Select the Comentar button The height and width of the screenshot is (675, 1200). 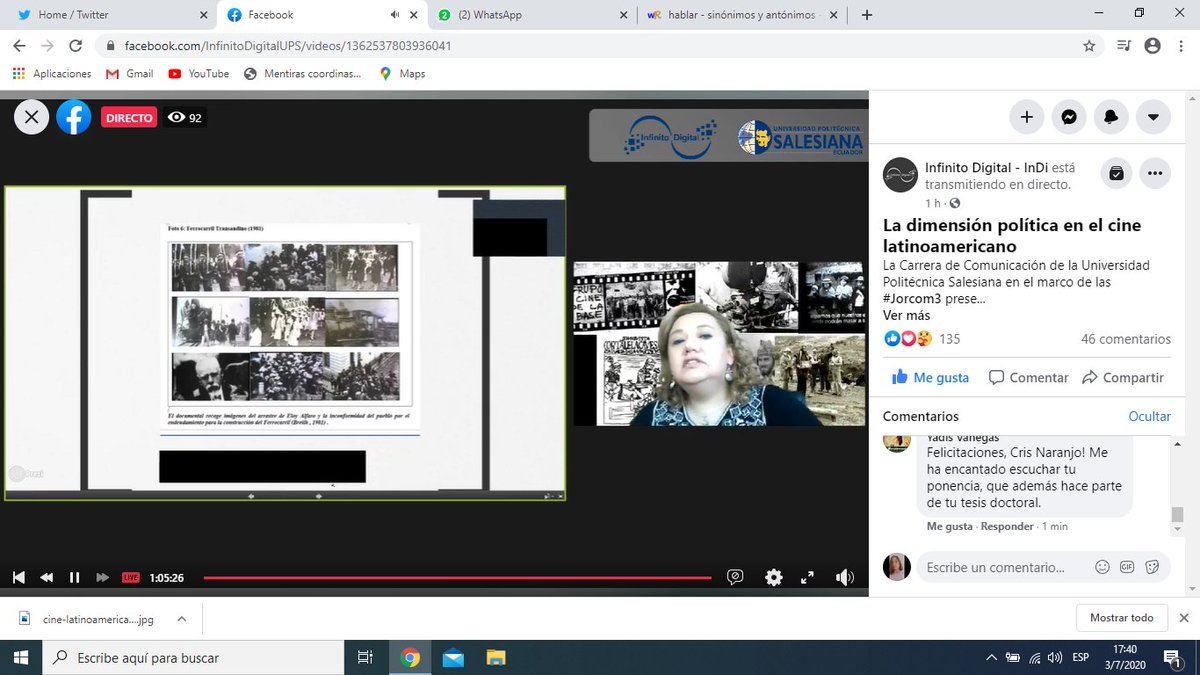click(1028, 377)
